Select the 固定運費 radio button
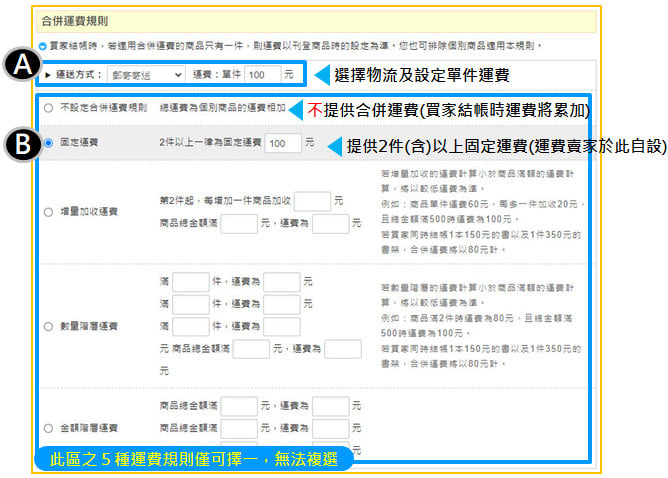668x478 pixels. [x=48, y=143]
